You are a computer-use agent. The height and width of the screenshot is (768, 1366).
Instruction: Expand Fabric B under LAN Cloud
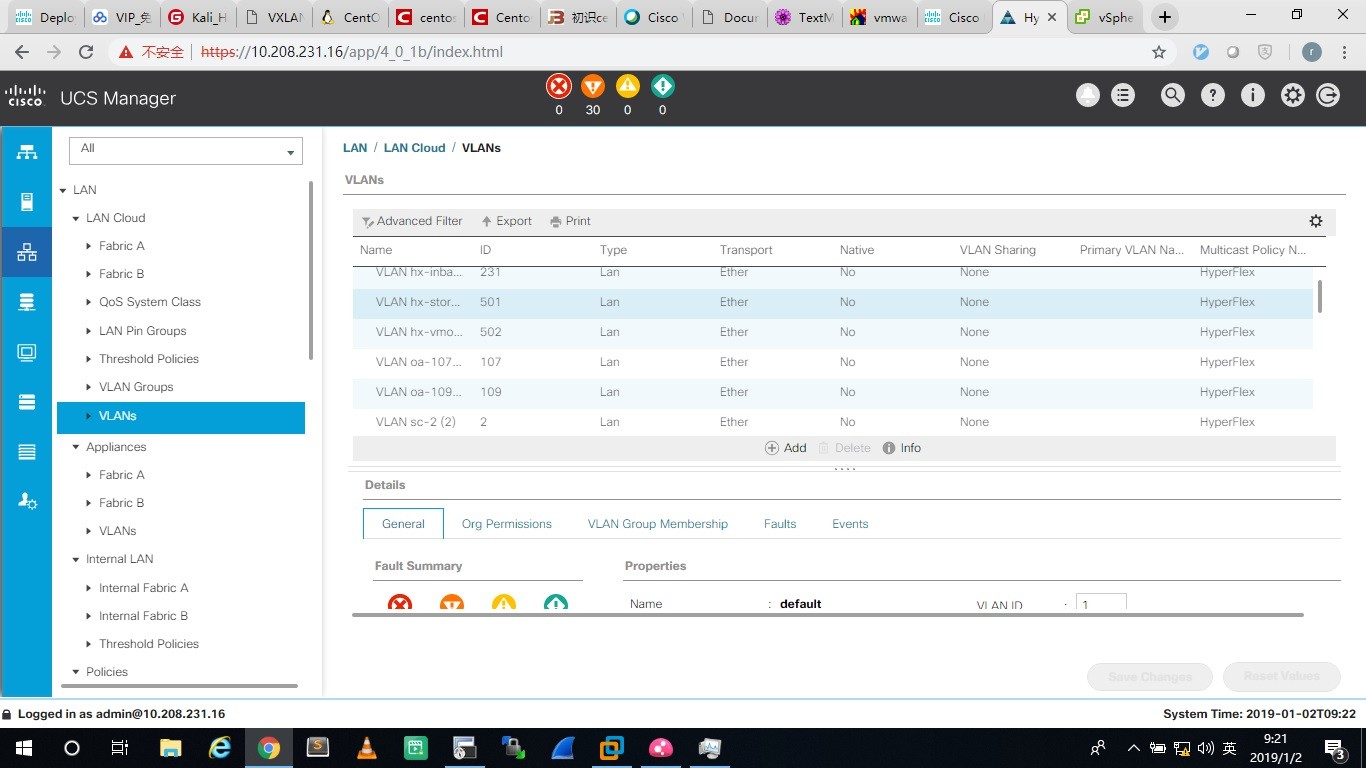tap(89, 274)
